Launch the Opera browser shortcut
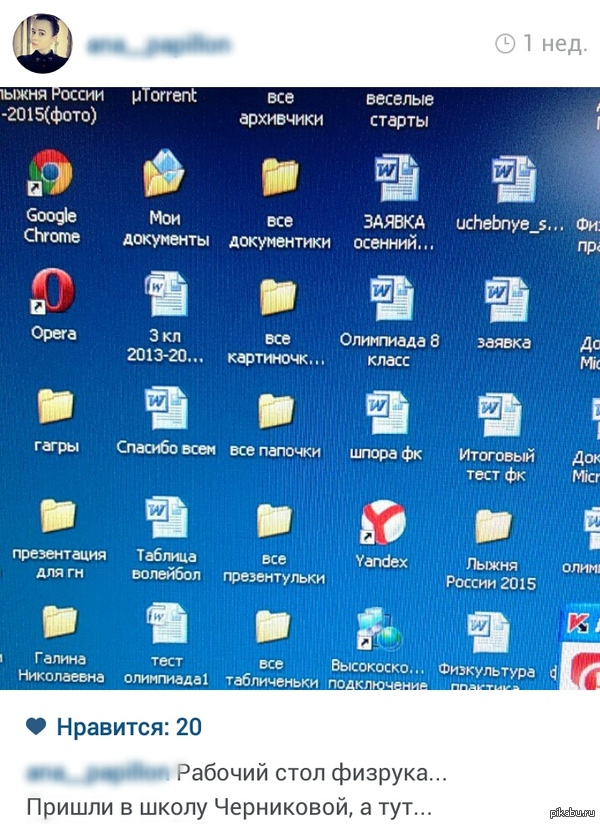 (x=53, y=292)
